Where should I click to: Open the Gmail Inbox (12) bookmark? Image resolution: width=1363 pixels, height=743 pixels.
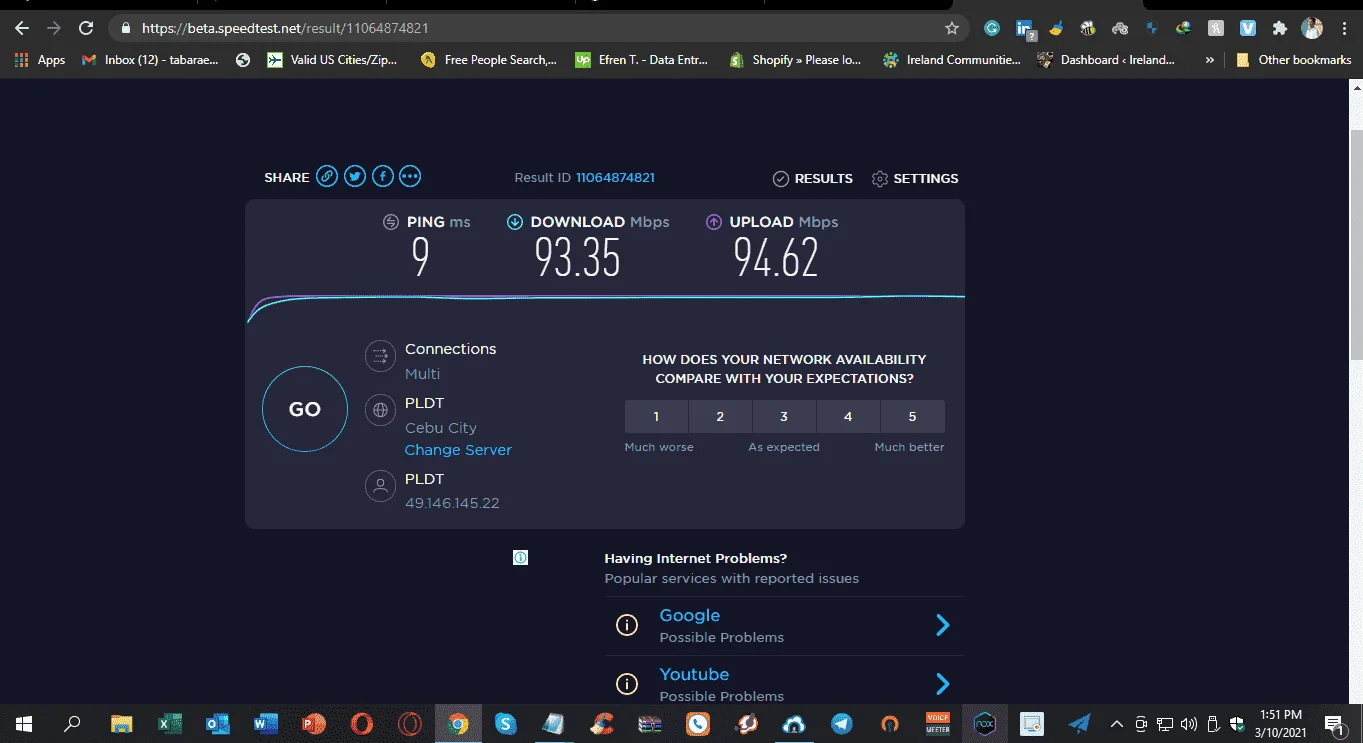tap(149, 60)
